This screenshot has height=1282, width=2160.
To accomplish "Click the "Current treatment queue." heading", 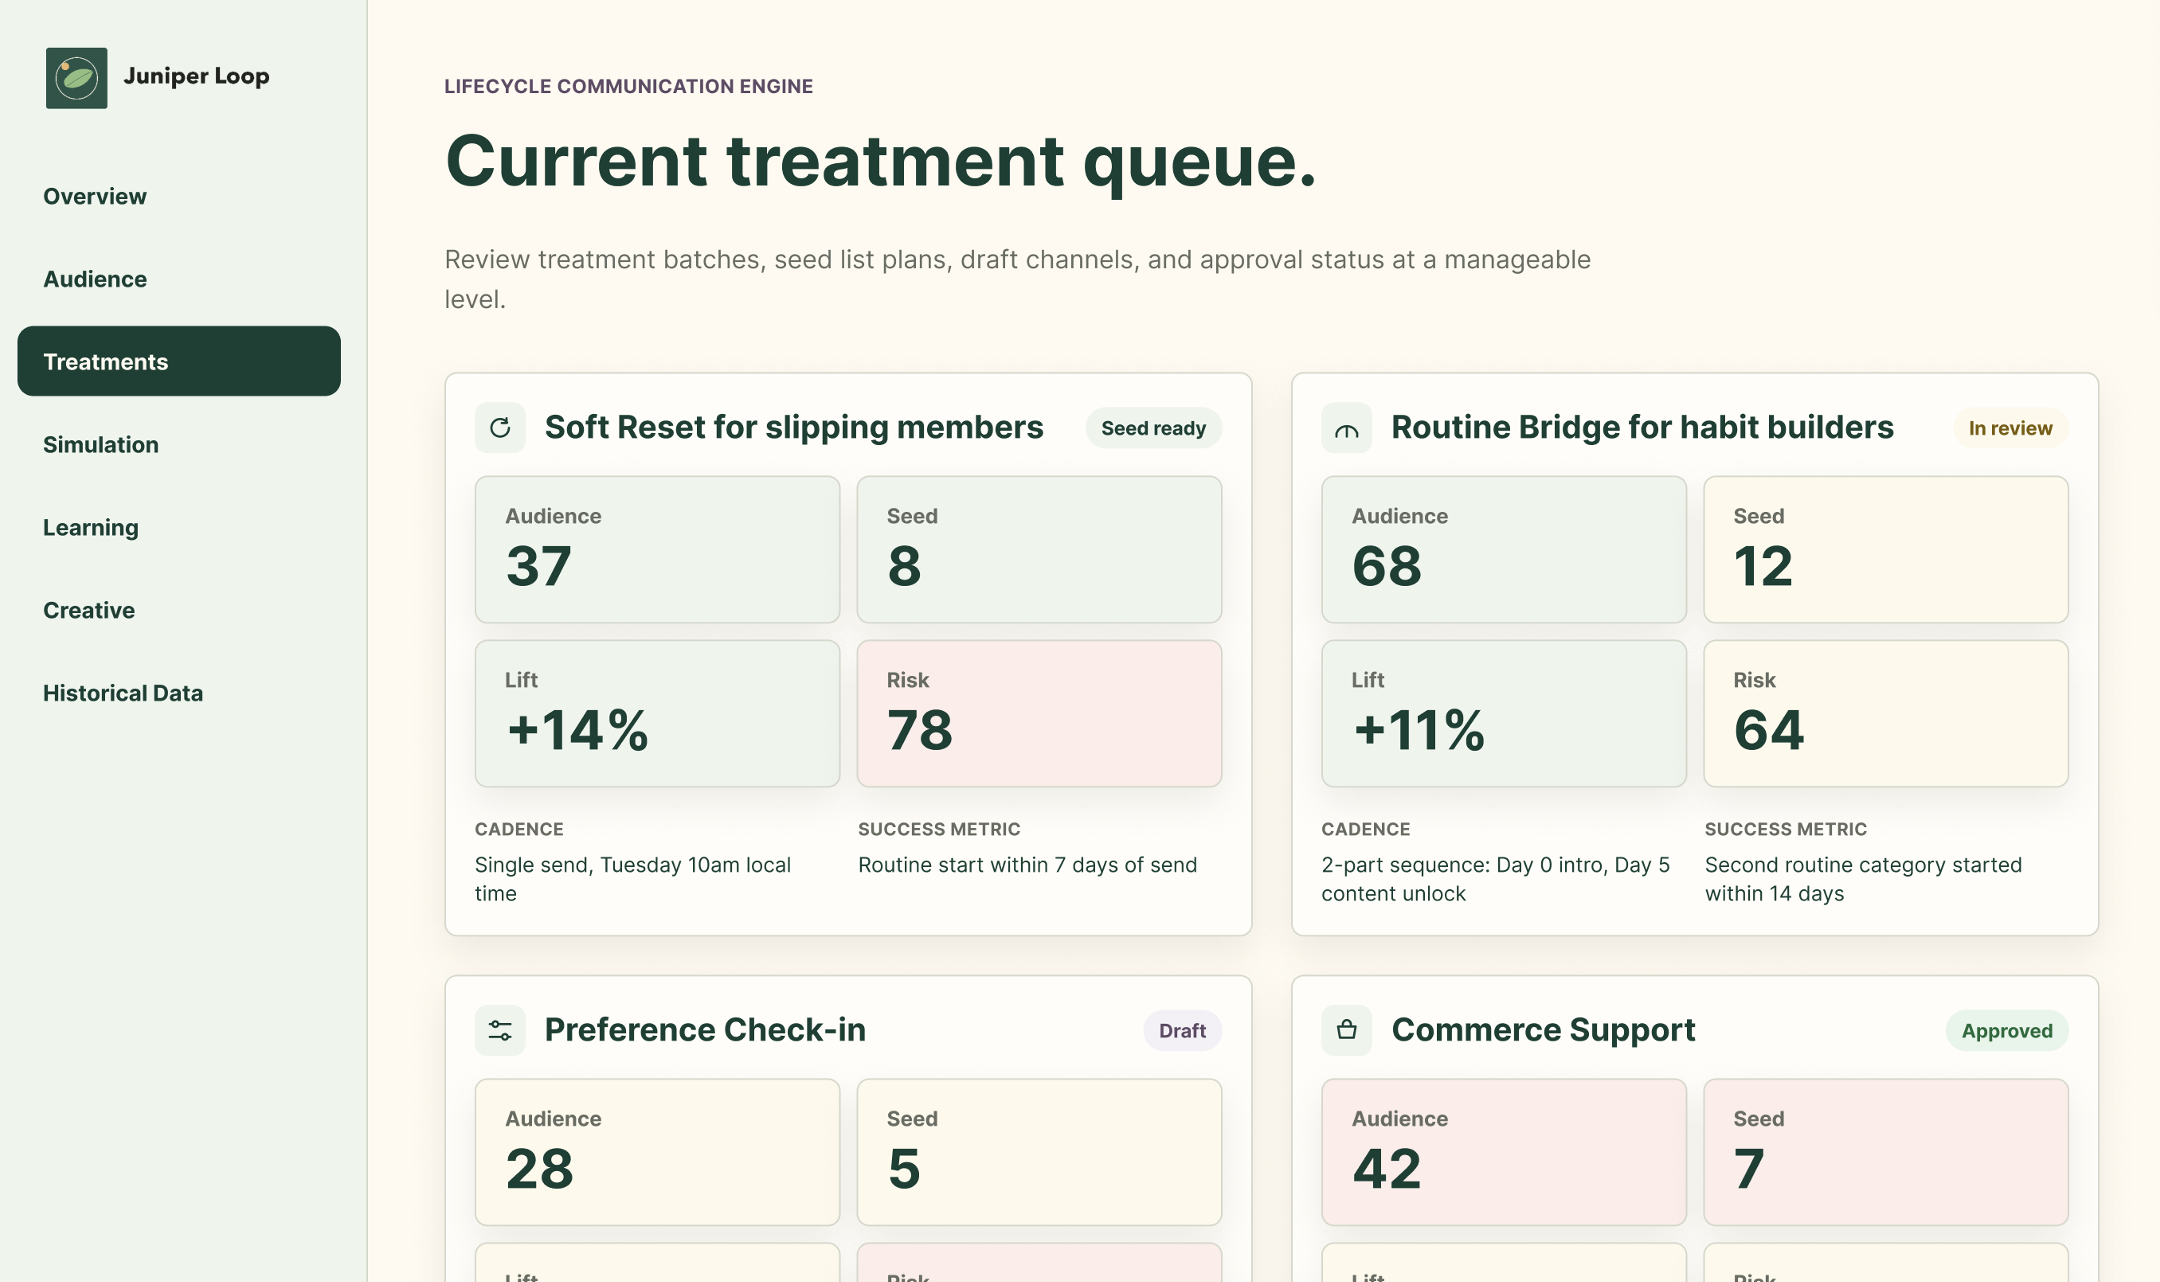I will [880, 160].
